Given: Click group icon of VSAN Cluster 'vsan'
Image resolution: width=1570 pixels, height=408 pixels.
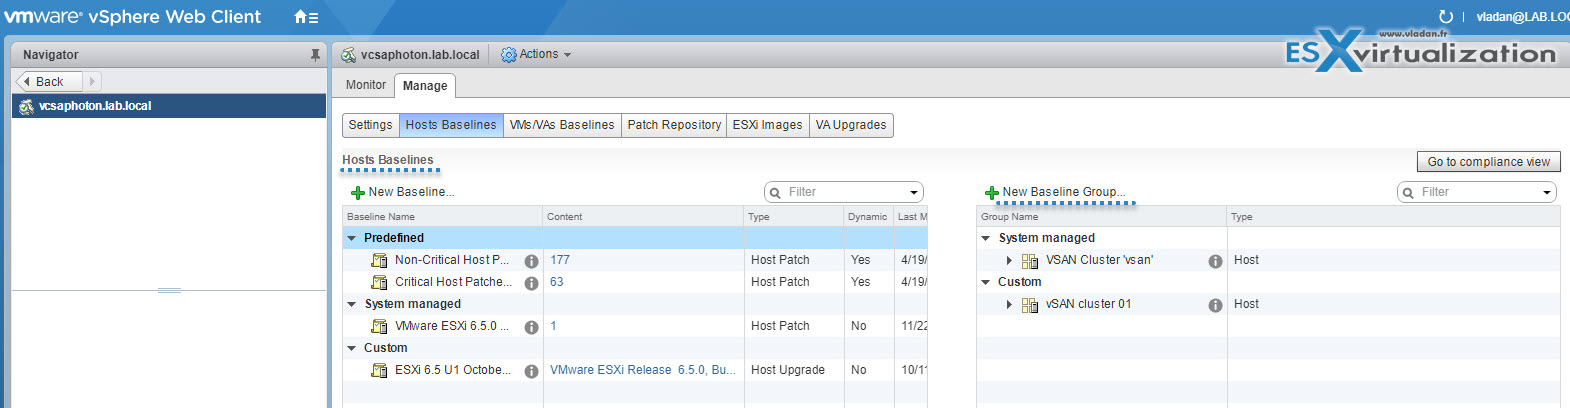Looking at the screenshot, I should pyautogui.click(x=1030, y=261).
